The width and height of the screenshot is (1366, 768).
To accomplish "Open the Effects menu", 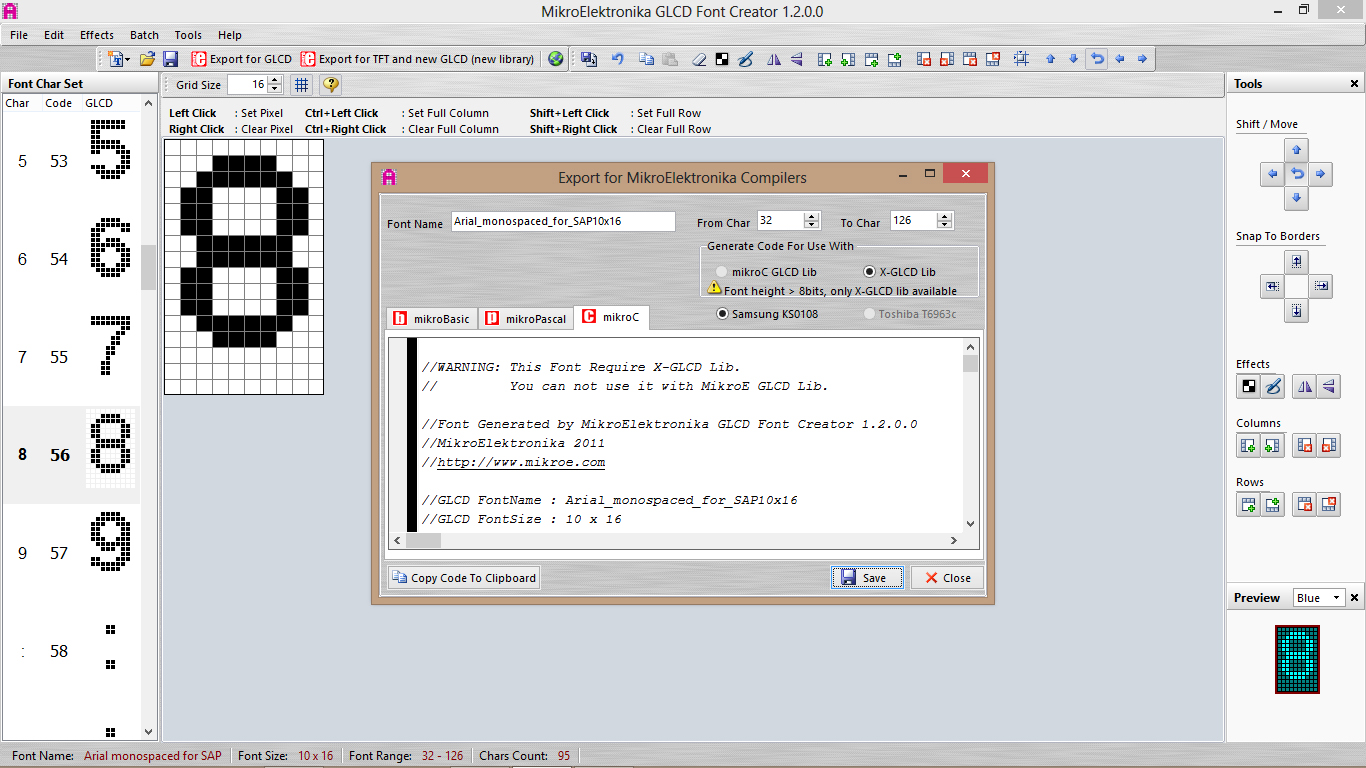I will (96, 35).
